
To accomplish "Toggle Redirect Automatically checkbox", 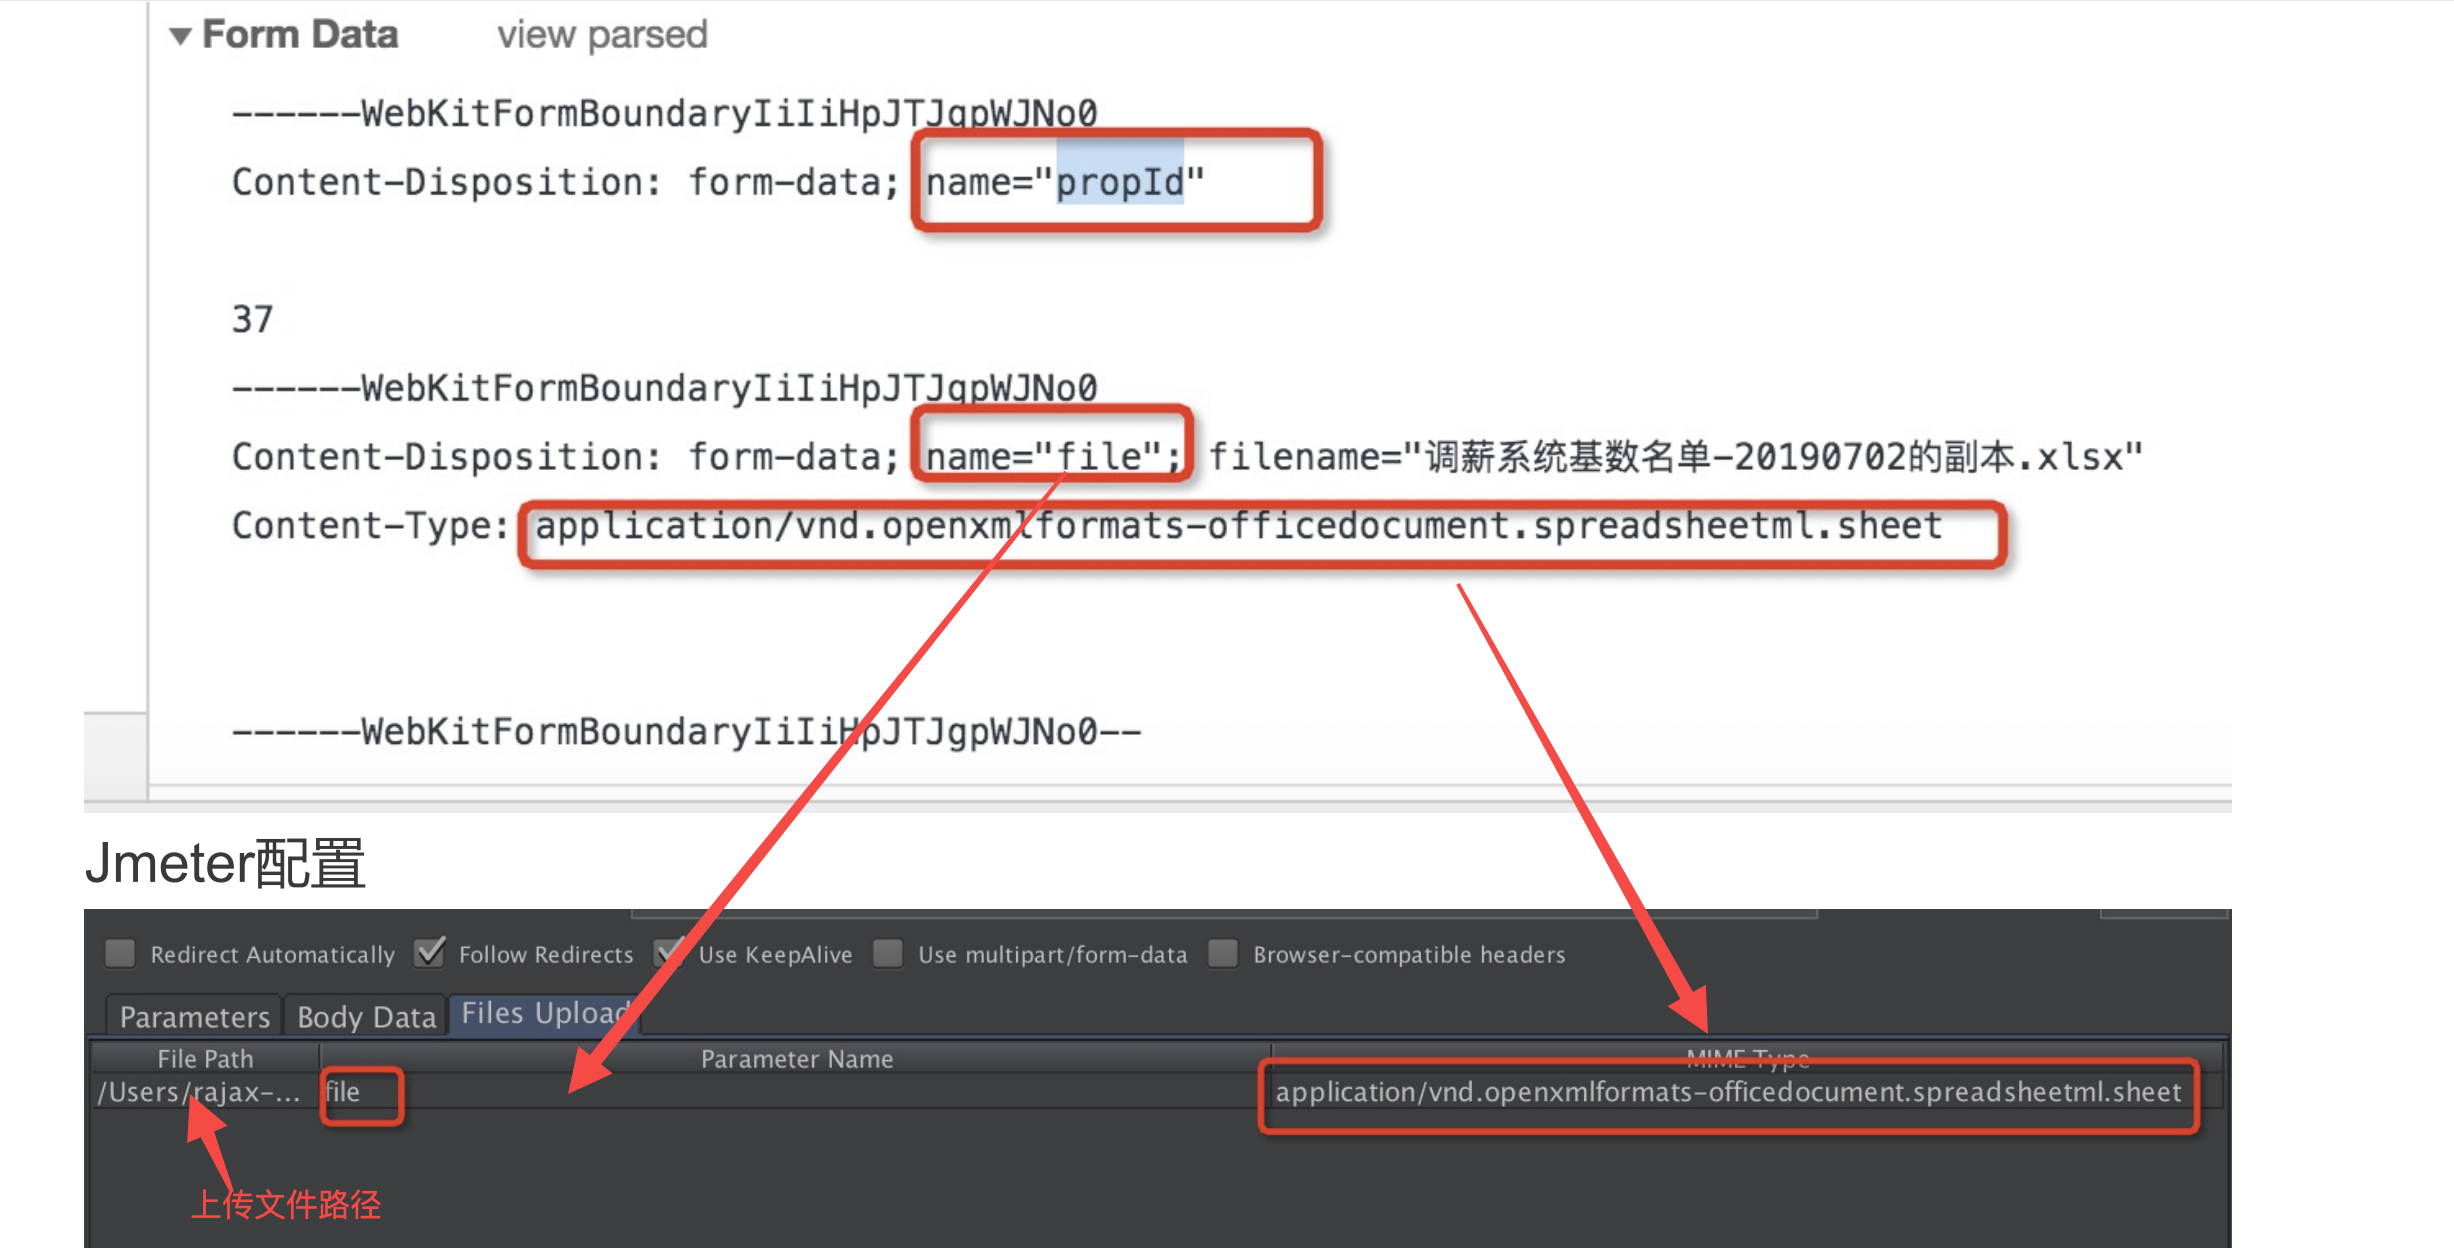I will point(121,953).
